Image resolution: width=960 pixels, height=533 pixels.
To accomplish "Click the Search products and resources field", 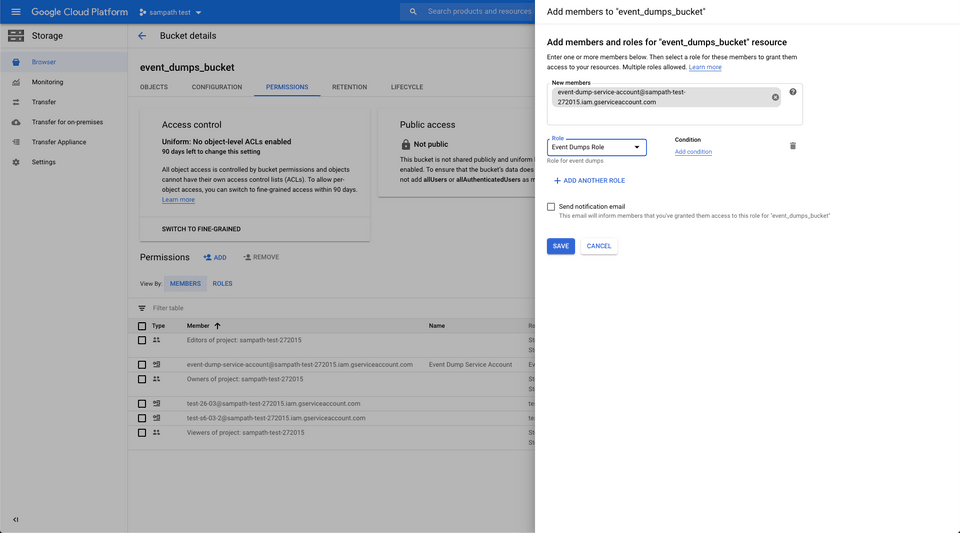I will tap(480, 12).
